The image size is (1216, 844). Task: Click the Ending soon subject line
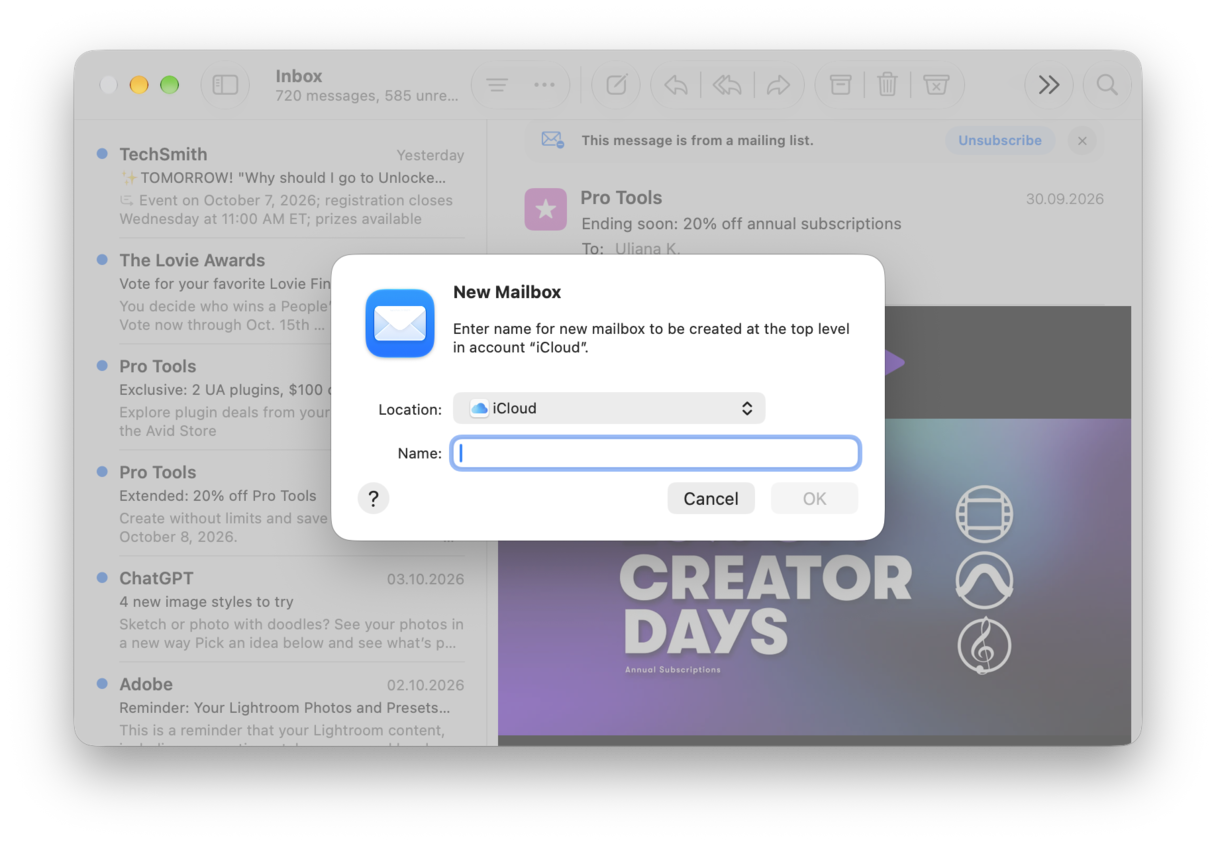(741, 223)
